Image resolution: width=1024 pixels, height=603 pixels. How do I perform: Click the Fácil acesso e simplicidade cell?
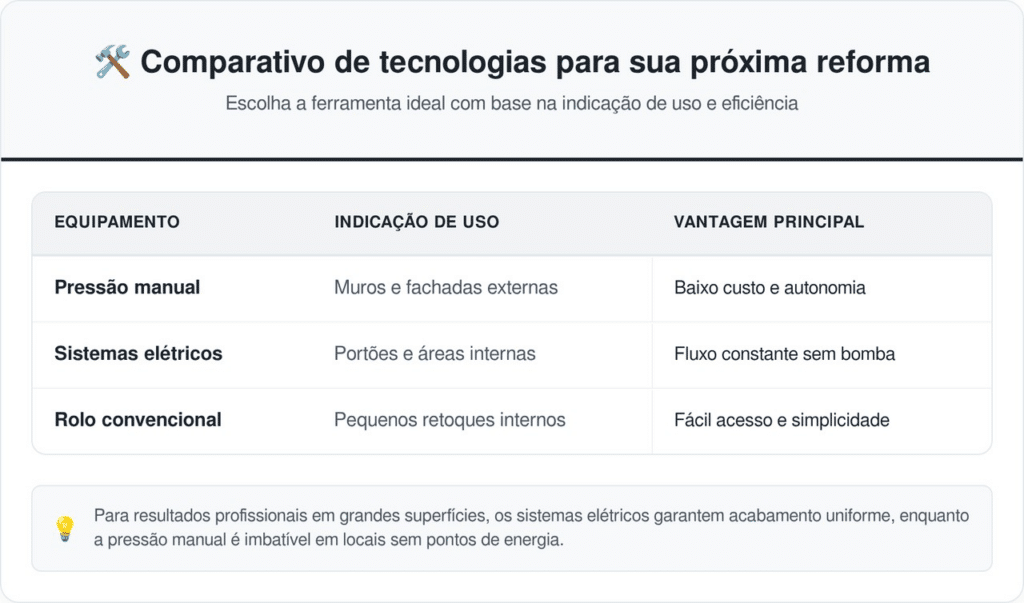tap(782, 420)
